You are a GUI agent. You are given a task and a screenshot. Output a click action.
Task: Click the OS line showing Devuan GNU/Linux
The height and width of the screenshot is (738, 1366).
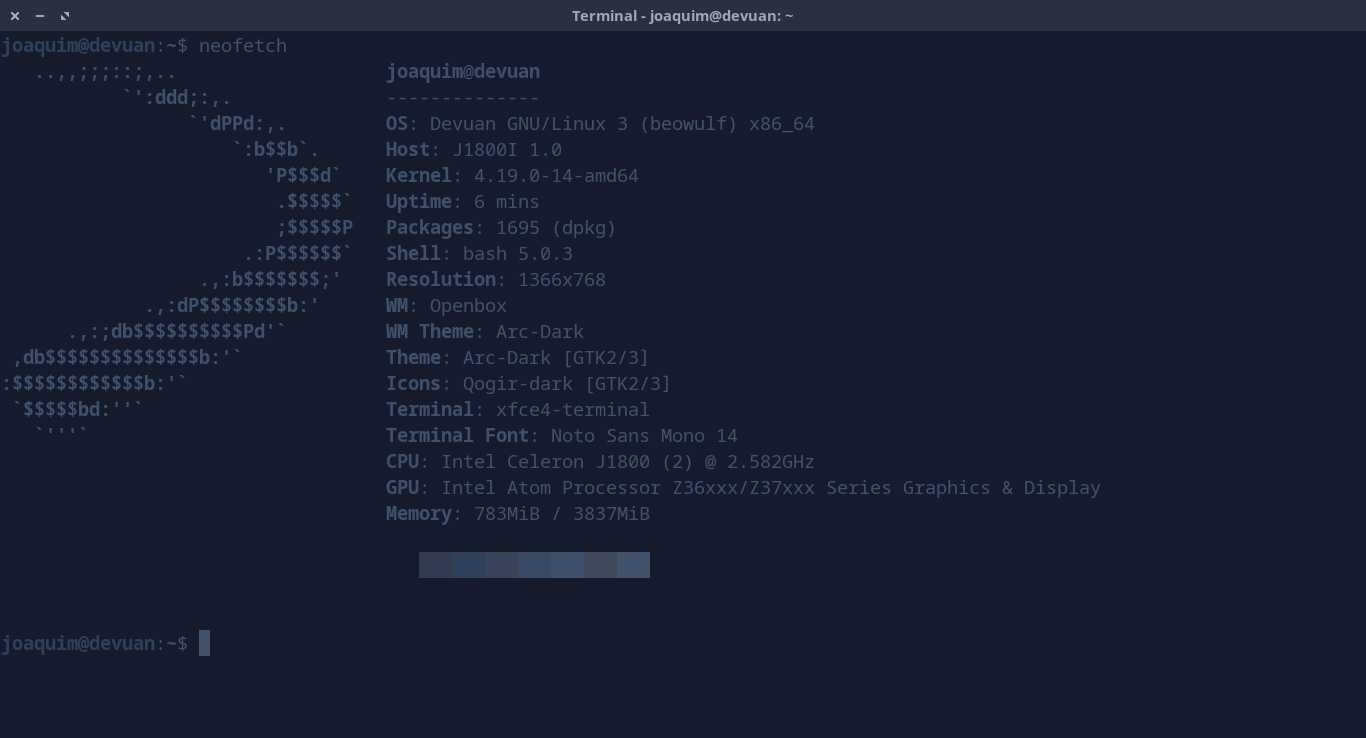click(x=600, y=124)
